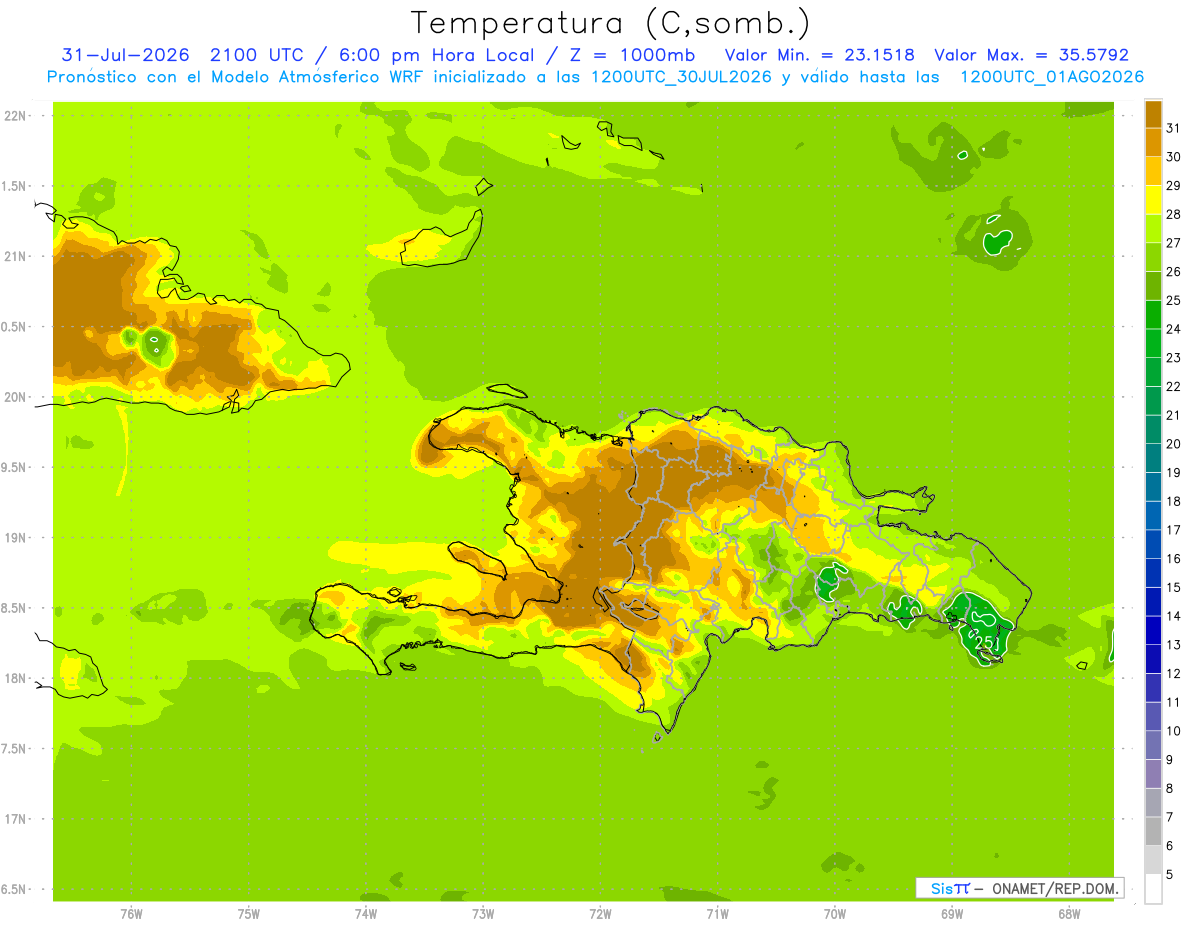1200x927 pixels.
Task: Click the "20N" latitude axis label
Action: click(x=15, y=397)
